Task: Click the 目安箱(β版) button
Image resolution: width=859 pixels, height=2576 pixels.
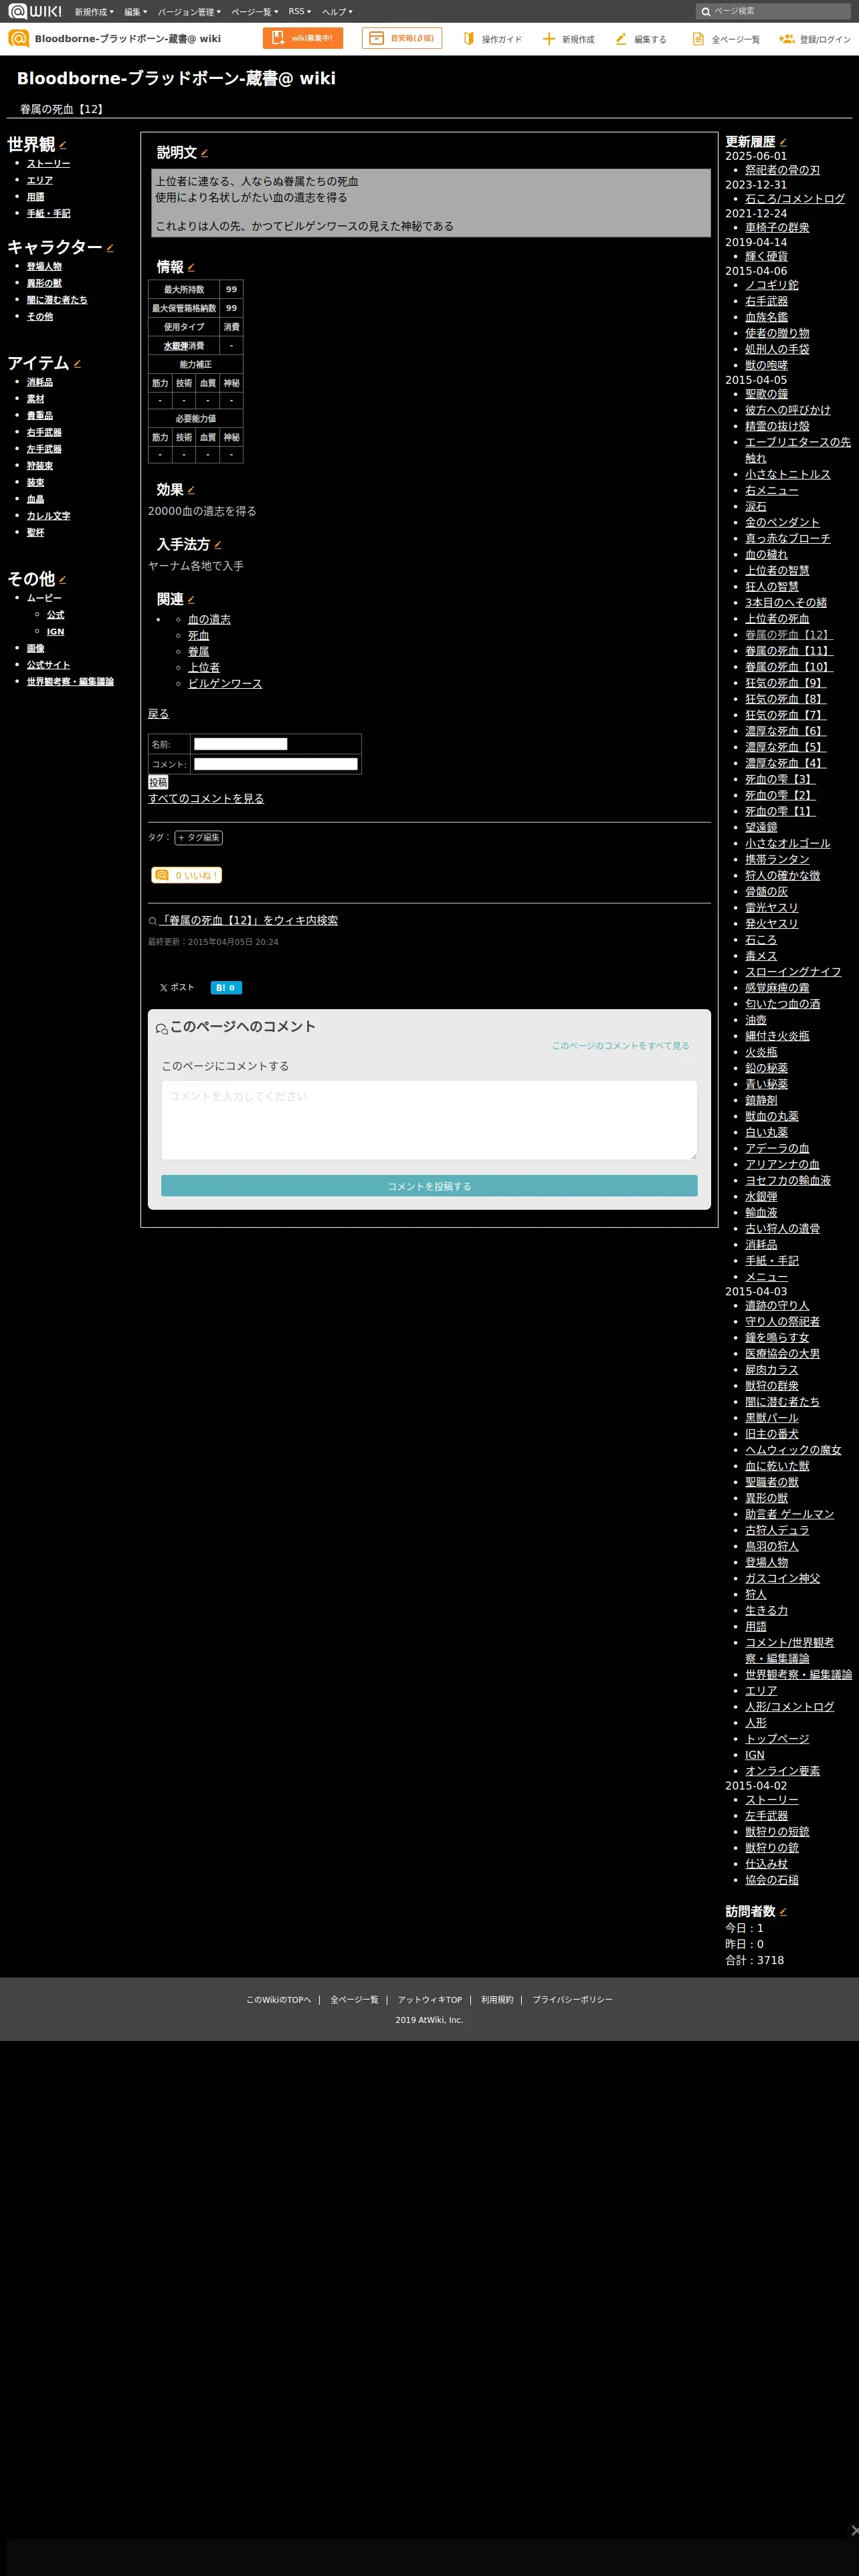Action: tap(402, 38)
